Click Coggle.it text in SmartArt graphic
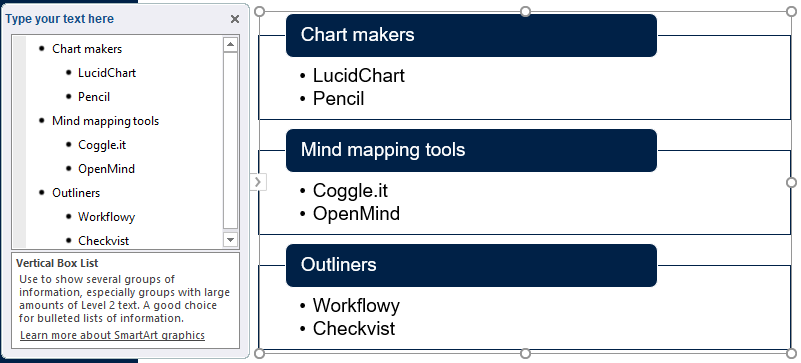Image resolution: width=801 pixels, height=363 pixels. 350,190
